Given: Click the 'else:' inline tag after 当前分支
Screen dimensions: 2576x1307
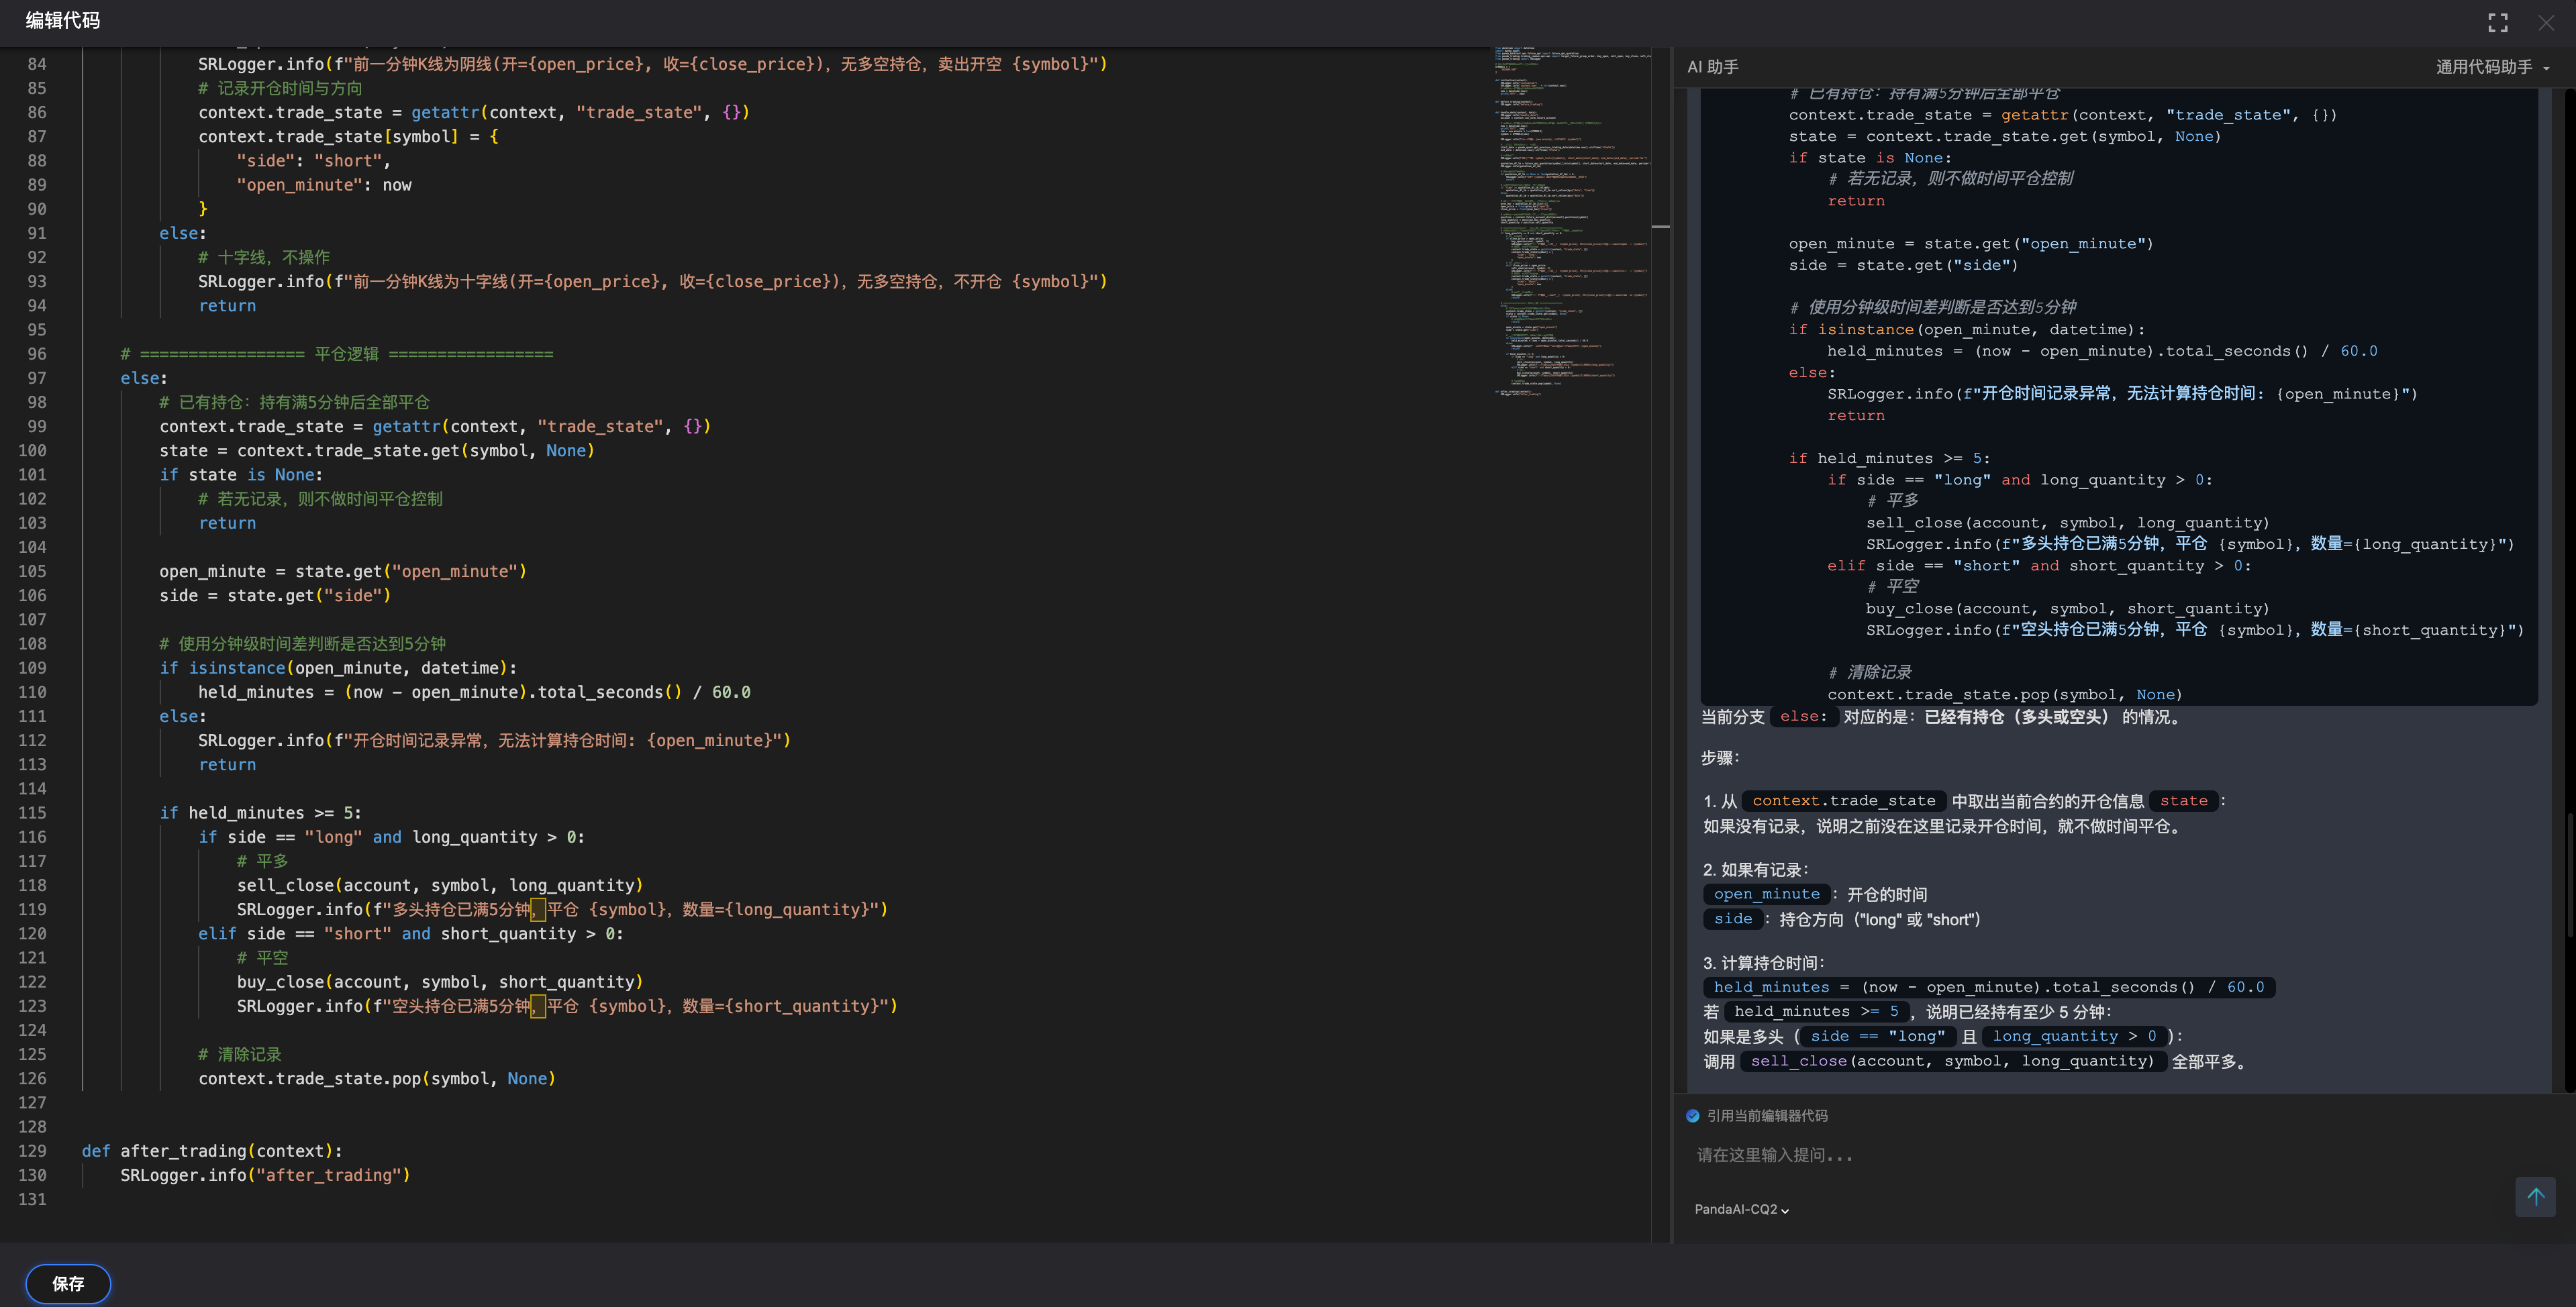Looking at the screenshot, I should pos(1803,717).
